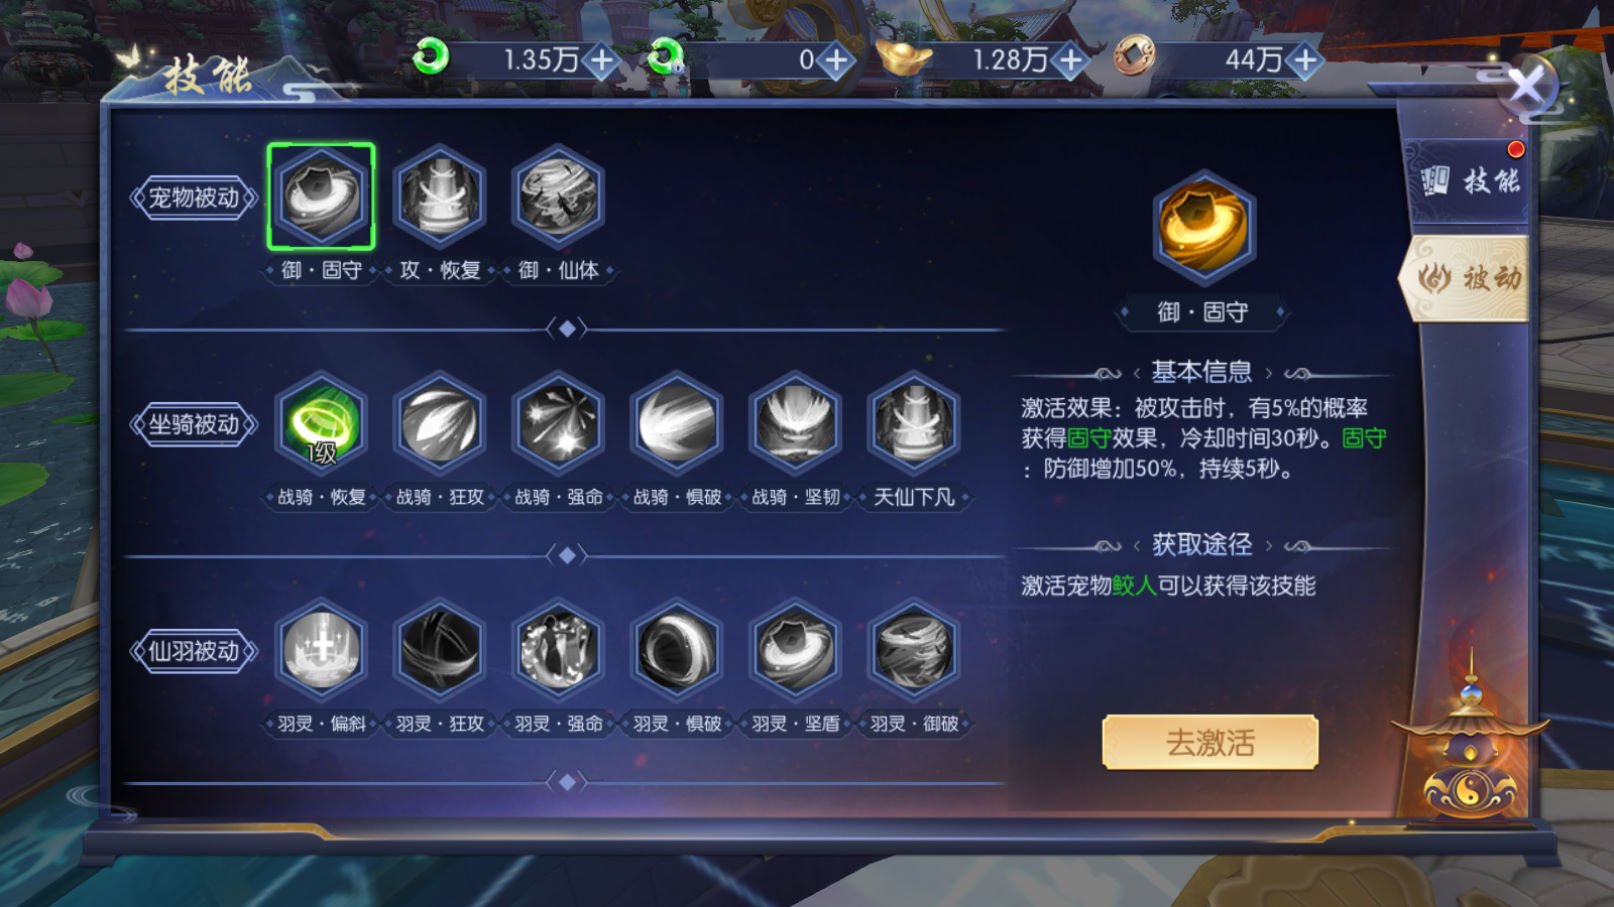Add copper coins with the plus button
The width and height of the screenshot is (1614, 907).
click(x=1305, y=61)
